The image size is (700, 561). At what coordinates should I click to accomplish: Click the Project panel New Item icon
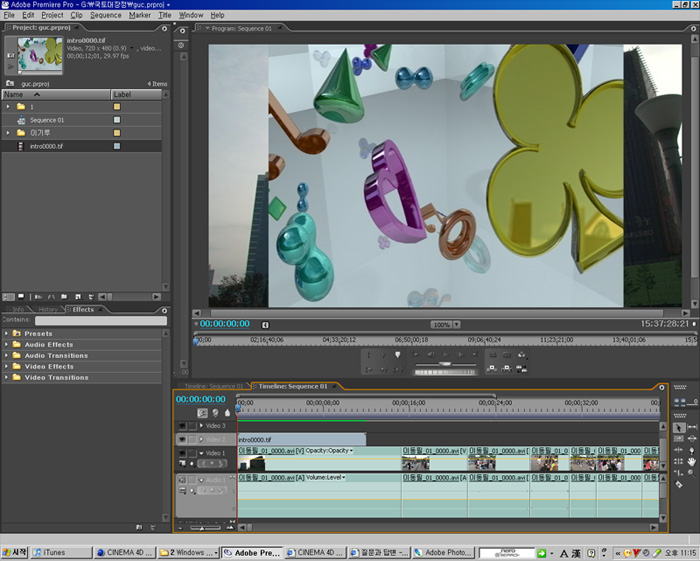click(78, 297)
